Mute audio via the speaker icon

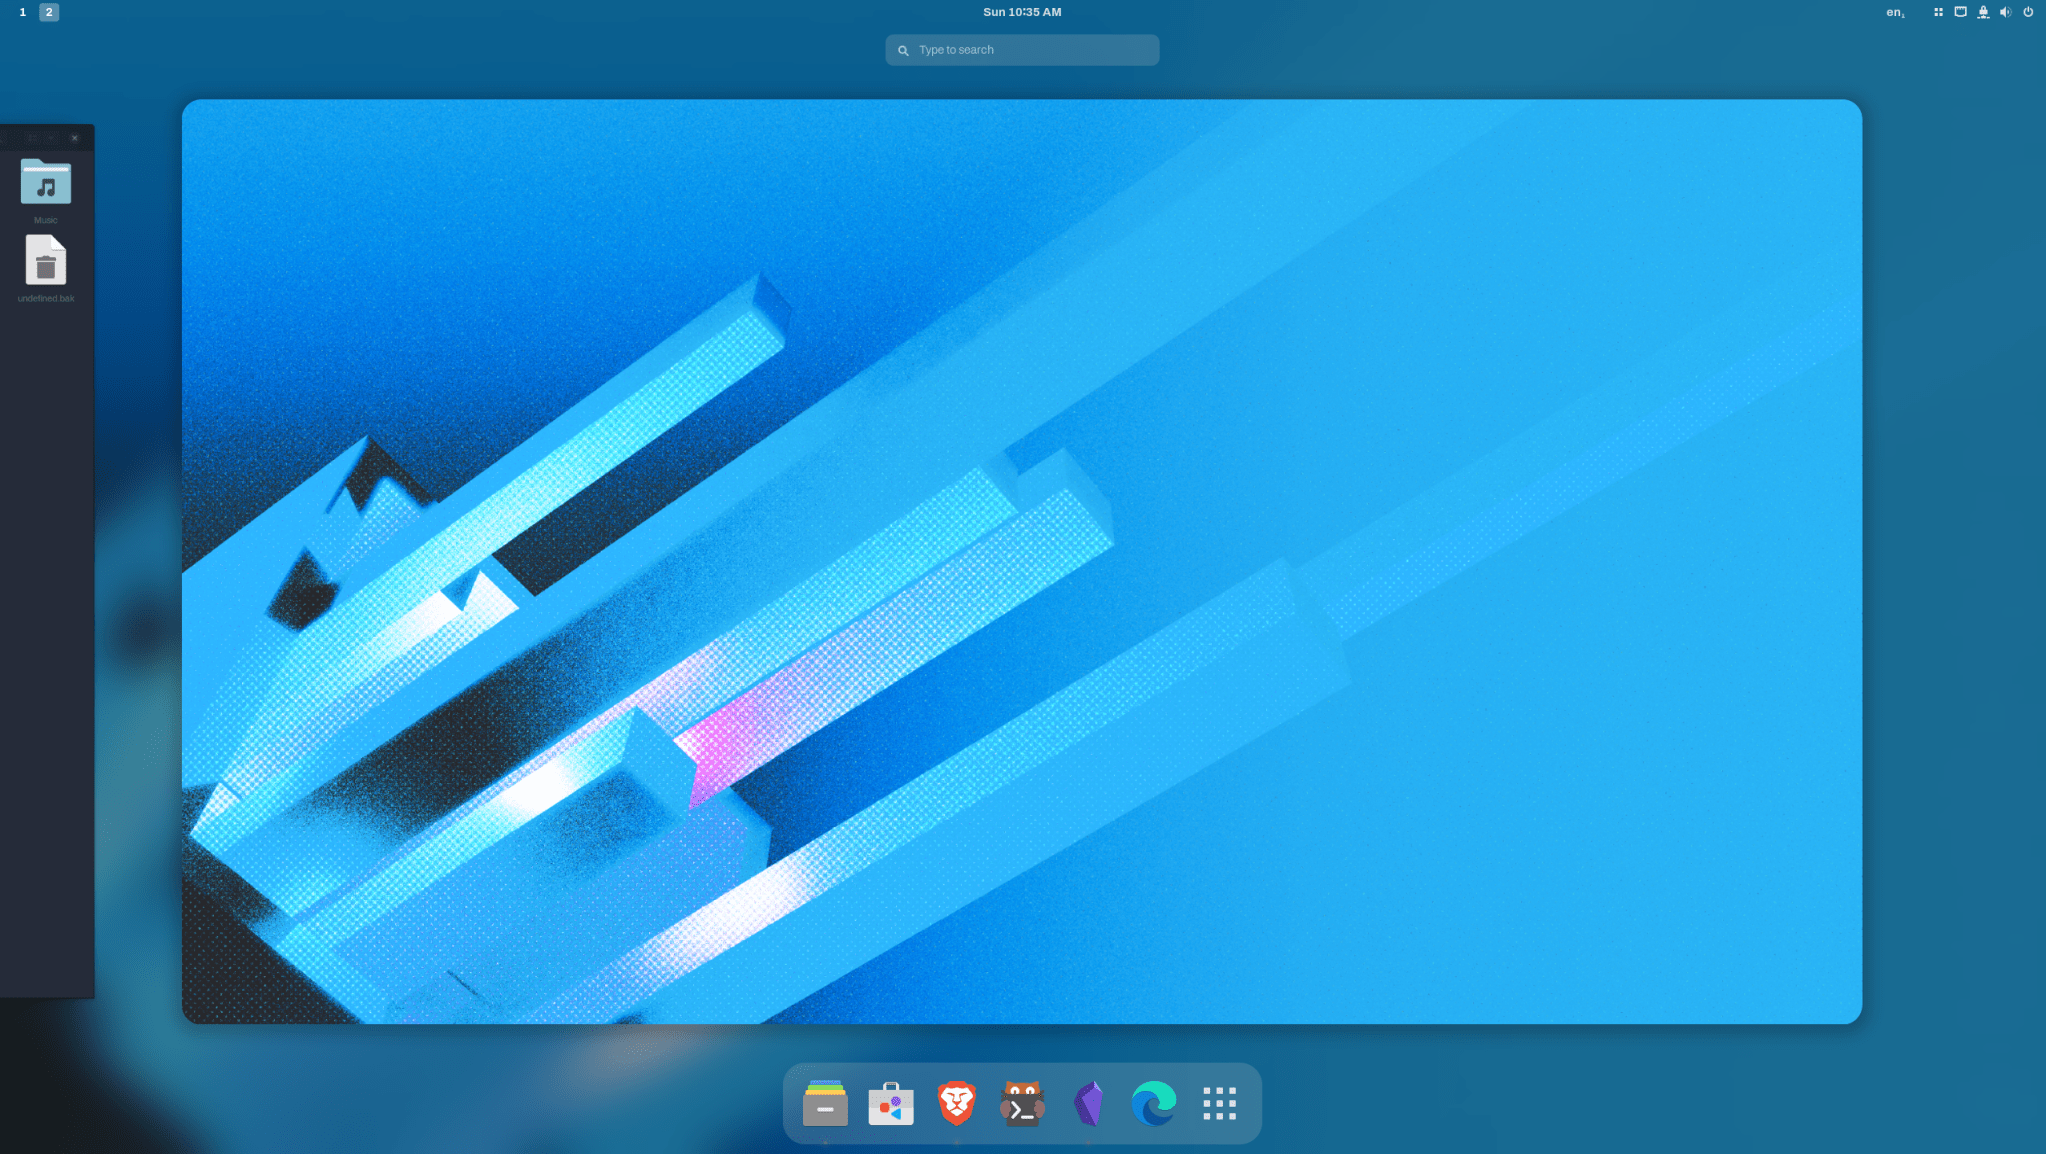point(2006,12)
